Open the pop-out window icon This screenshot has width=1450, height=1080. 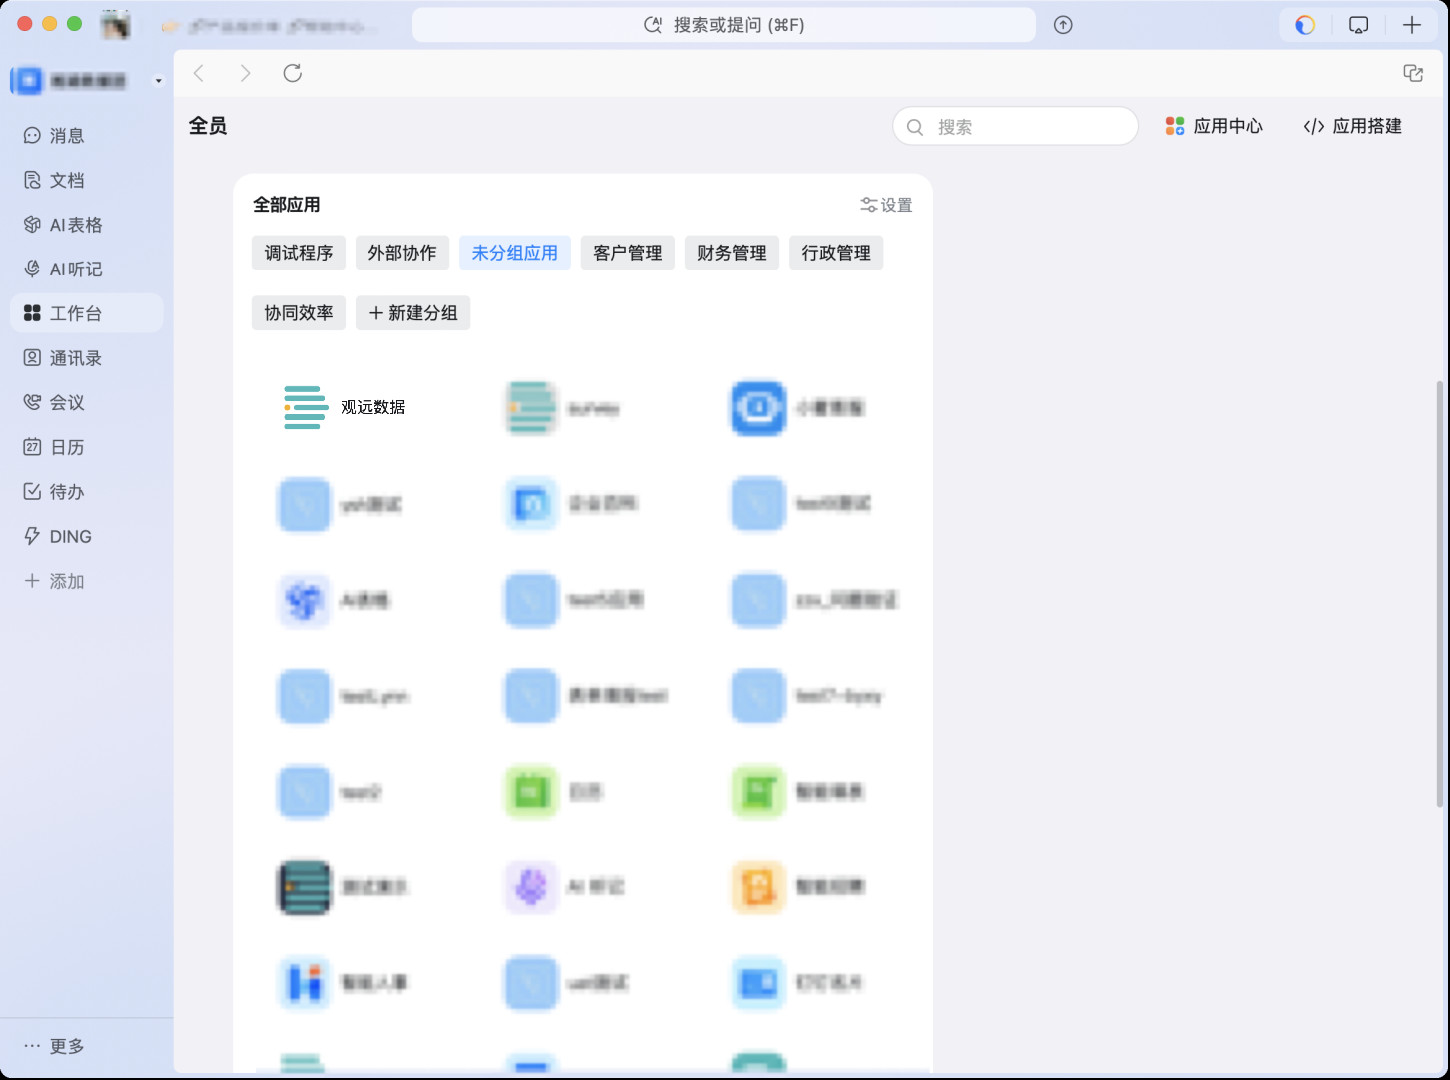click(1412, 73)
